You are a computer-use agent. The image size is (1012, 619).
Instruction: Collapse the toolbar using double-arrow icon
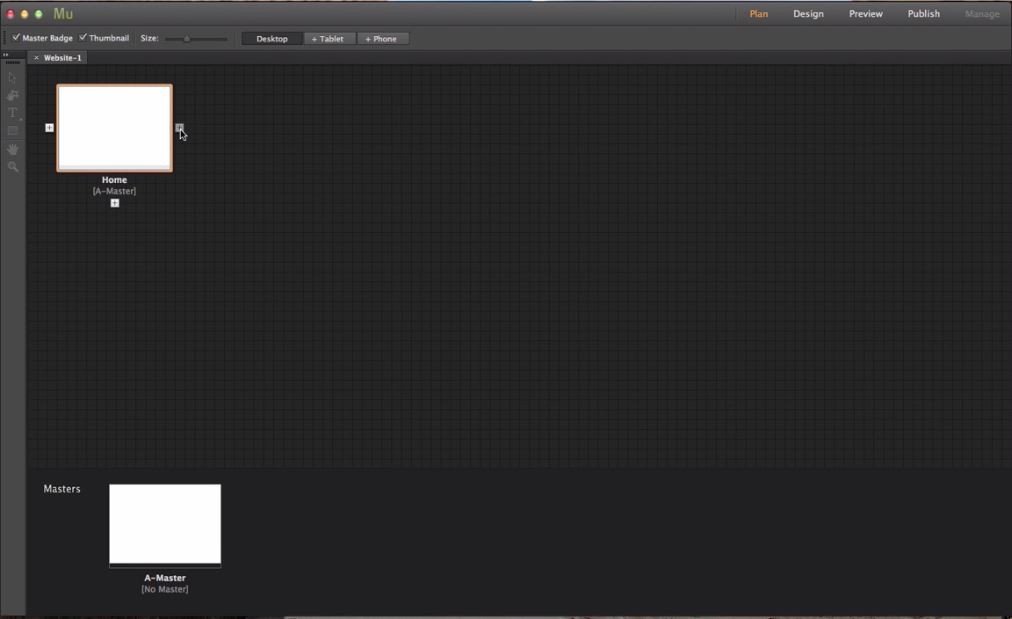5,55
